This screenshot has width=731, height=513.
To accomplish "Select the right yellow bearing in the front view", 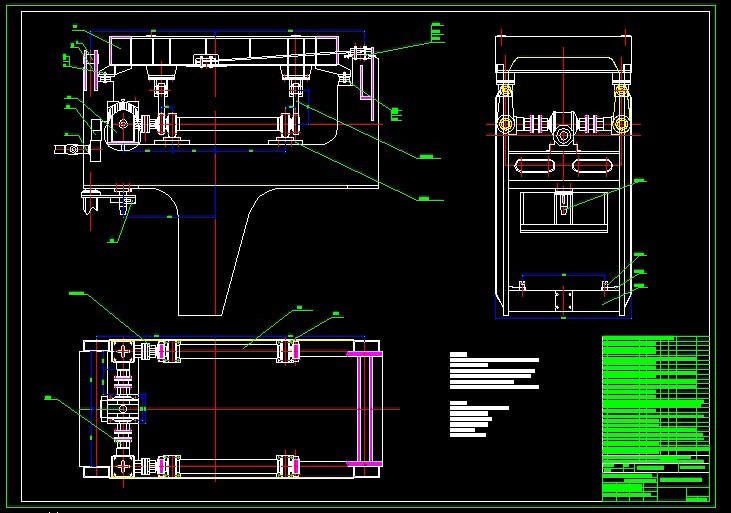I will pyautogui.click(x=621, y=124).
